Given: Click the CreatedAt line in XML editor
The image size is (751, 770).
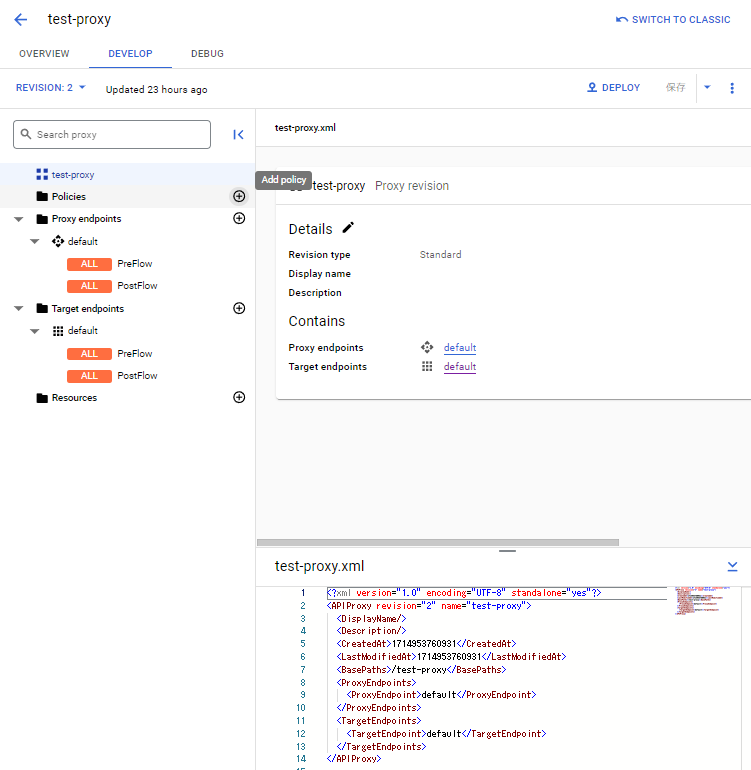Looking at the screenshot, I should [426, 644].
